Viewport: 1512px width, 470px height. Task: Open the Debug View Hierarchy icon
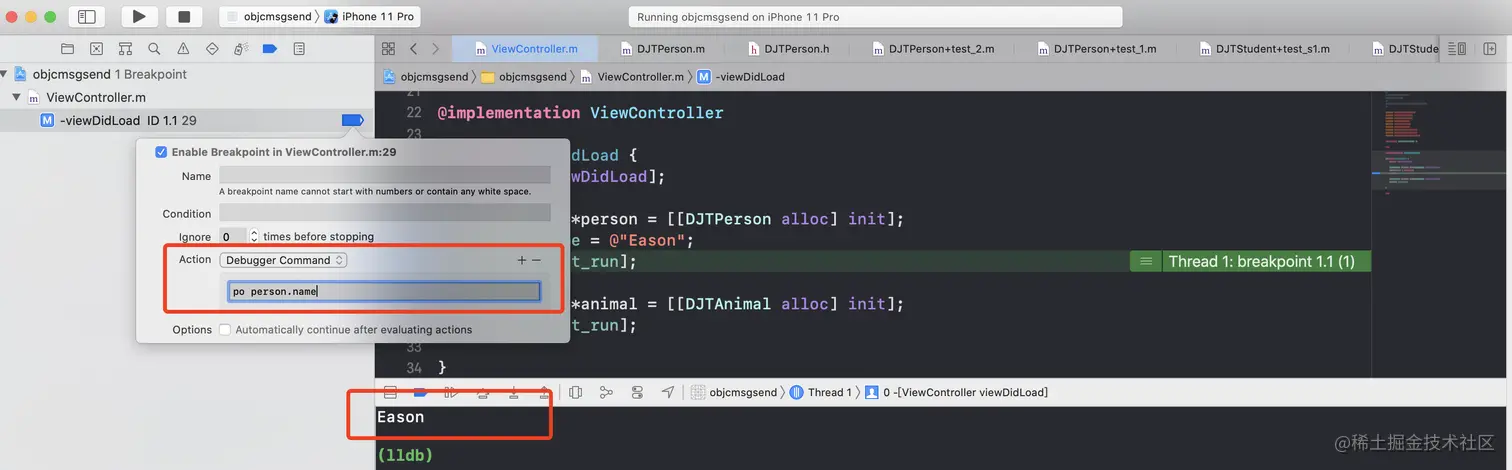pyautogui.click(x=575, y=392)
